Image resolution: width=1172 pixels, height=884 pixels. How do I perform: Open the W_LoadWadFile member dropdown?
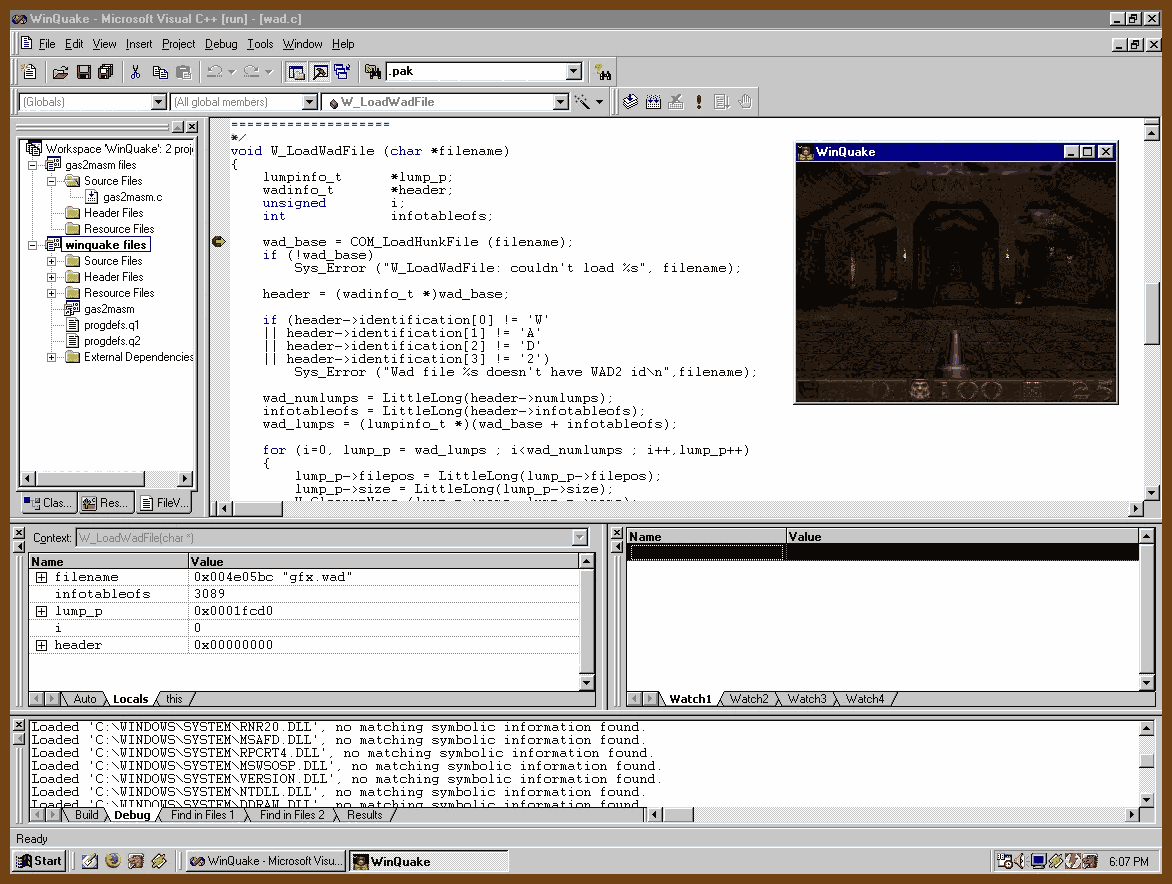tap(561, 102)
